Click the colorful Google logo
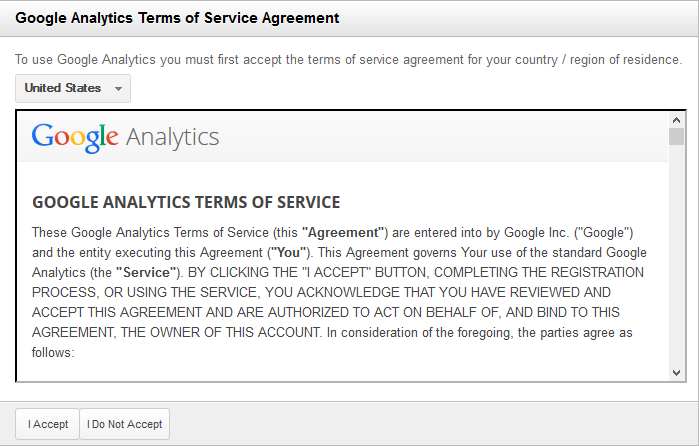This screenshot has width=699, height=446. click(75, 136)
